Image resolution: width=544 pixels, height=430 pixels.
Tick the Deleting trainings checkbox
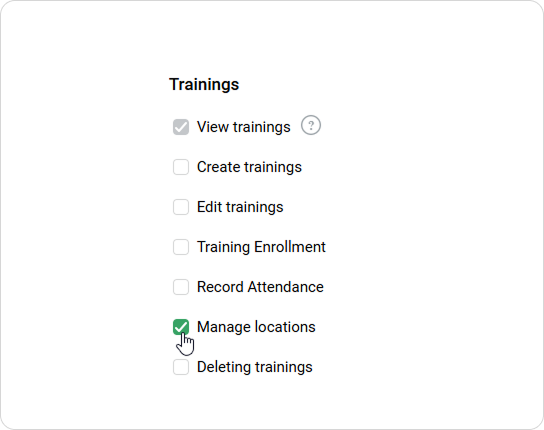(x=181, y=367)
